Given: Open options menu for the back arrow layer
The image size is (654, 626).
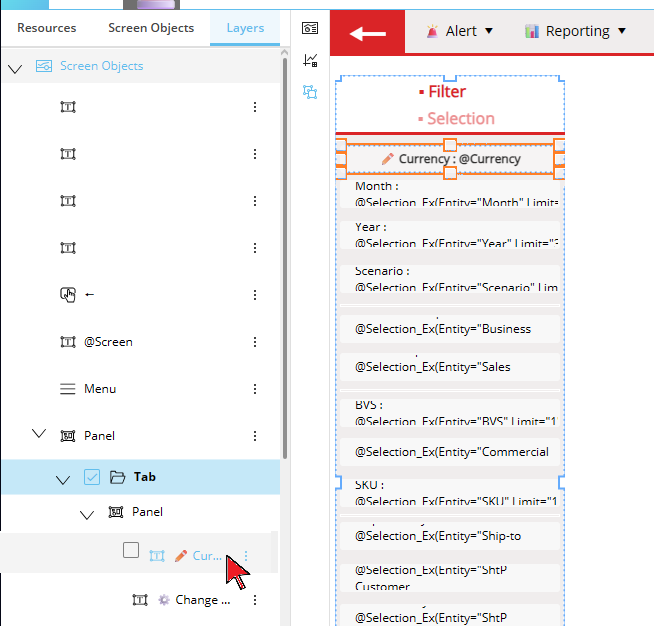Looking at the screenshot, I should click(255, 295).
